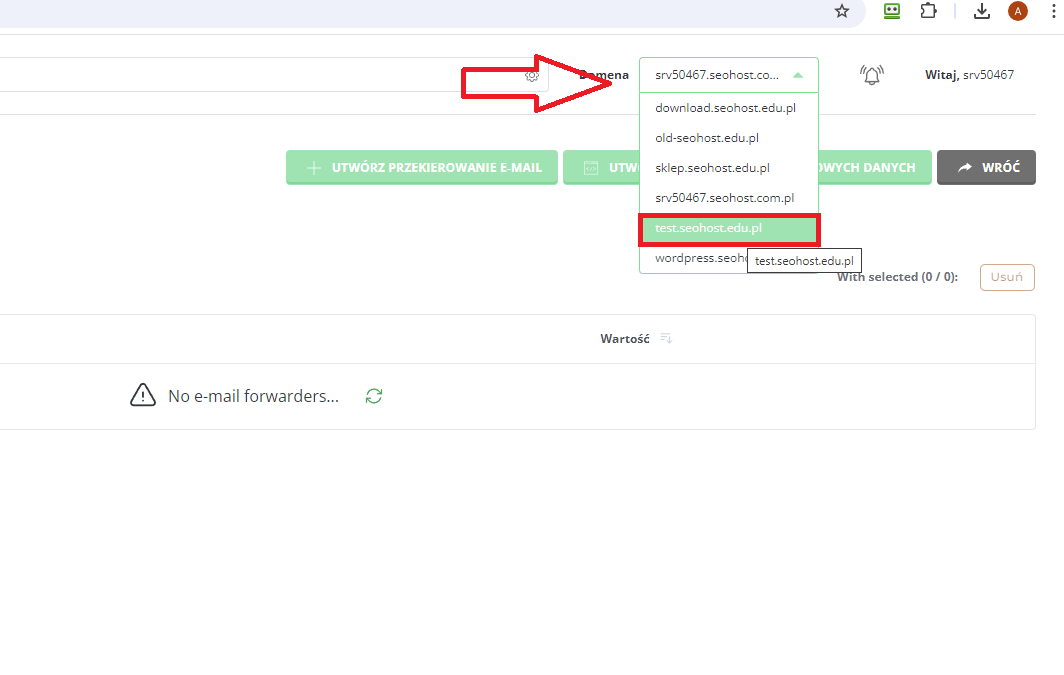Image resolution: width=1064 pixels, height=675 pixels.
Task: Click the Utwórz przekierowanie e-mail button
Action: pos(422,168)
